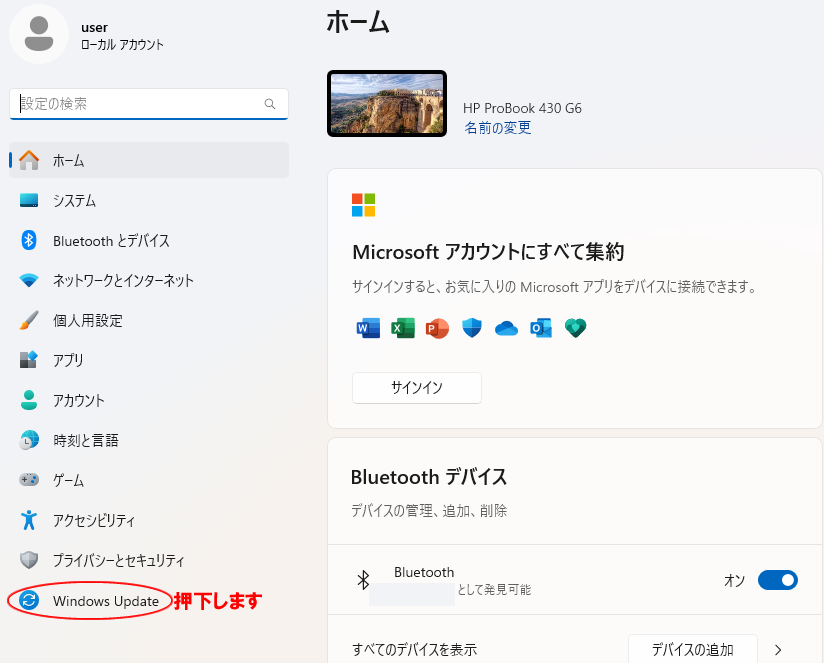Open the システム settings category

[x=149, y=200]
